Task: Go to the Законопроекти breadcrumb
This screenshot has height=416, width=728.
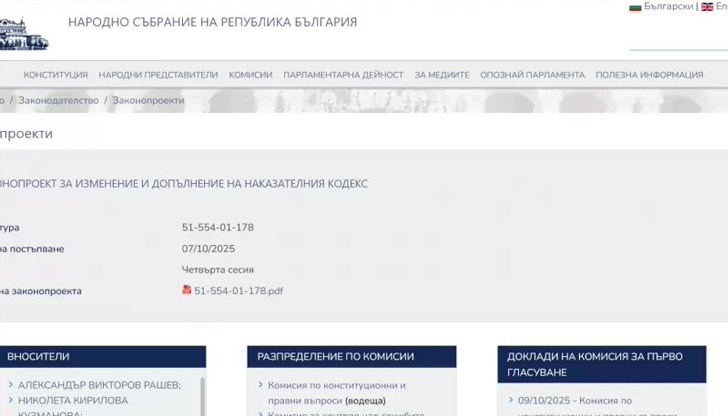Action: [148, 101]
